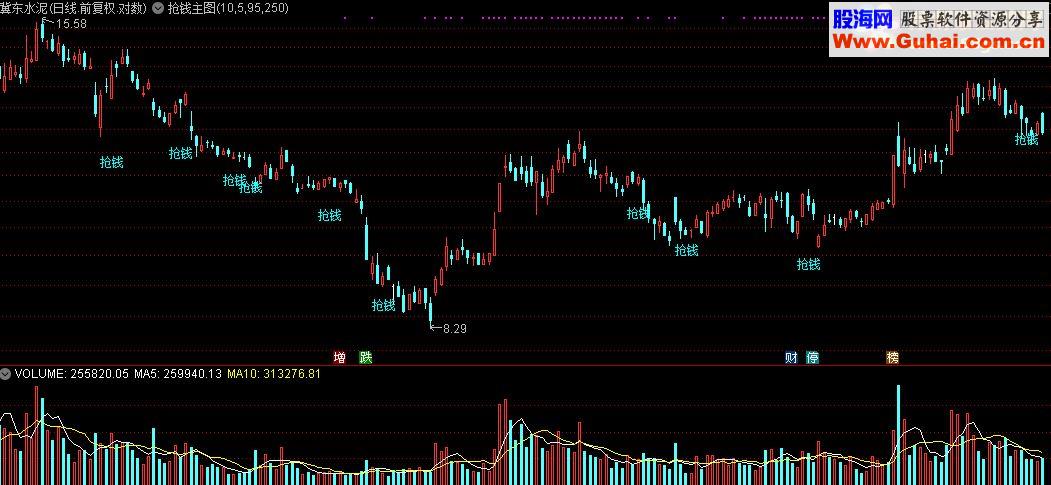Click the 8.29 low price label
This screenshot has width=1051, height=485.
pyautogui.click(x=455, y=329)
